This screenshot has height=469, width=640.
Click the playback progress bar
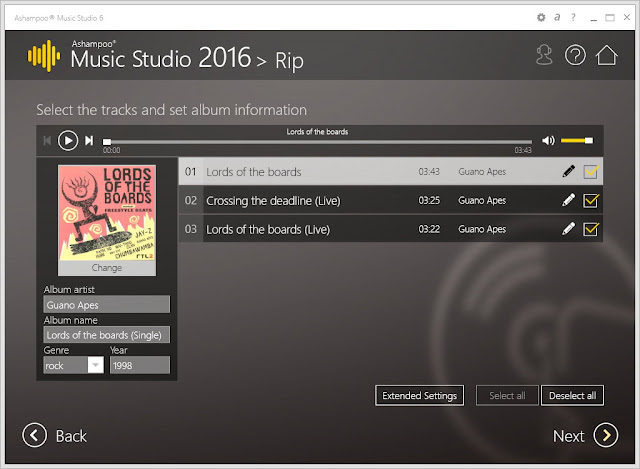pyautogui.click(x=317, y=142)
